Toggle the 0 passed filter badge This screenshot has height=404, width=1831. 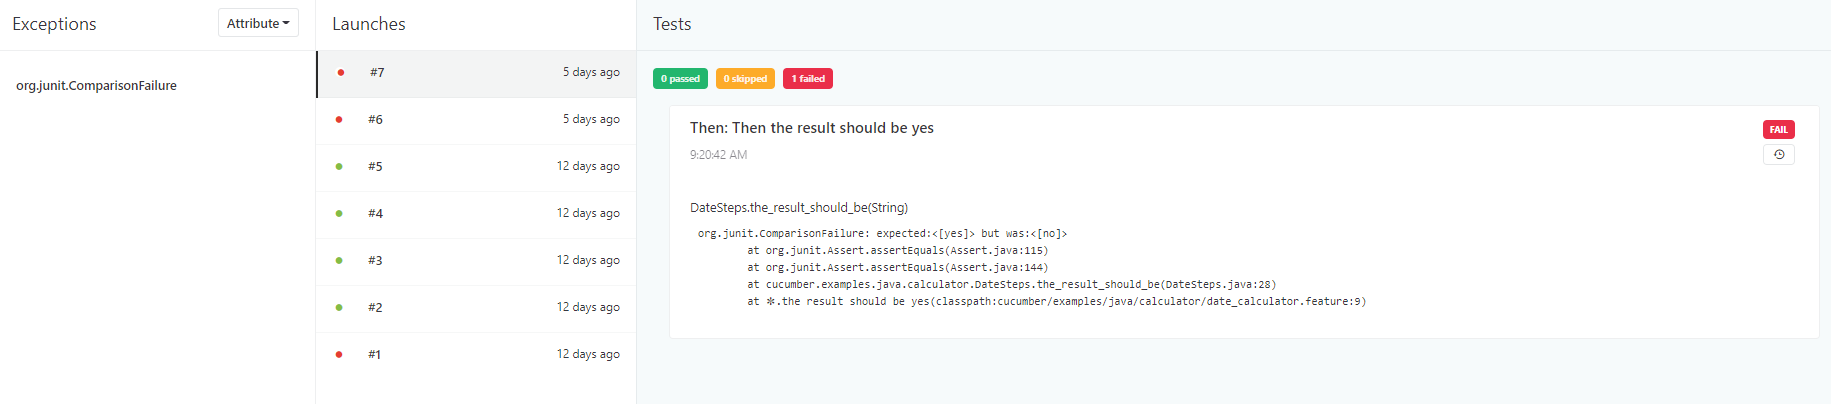coord(680,78)
